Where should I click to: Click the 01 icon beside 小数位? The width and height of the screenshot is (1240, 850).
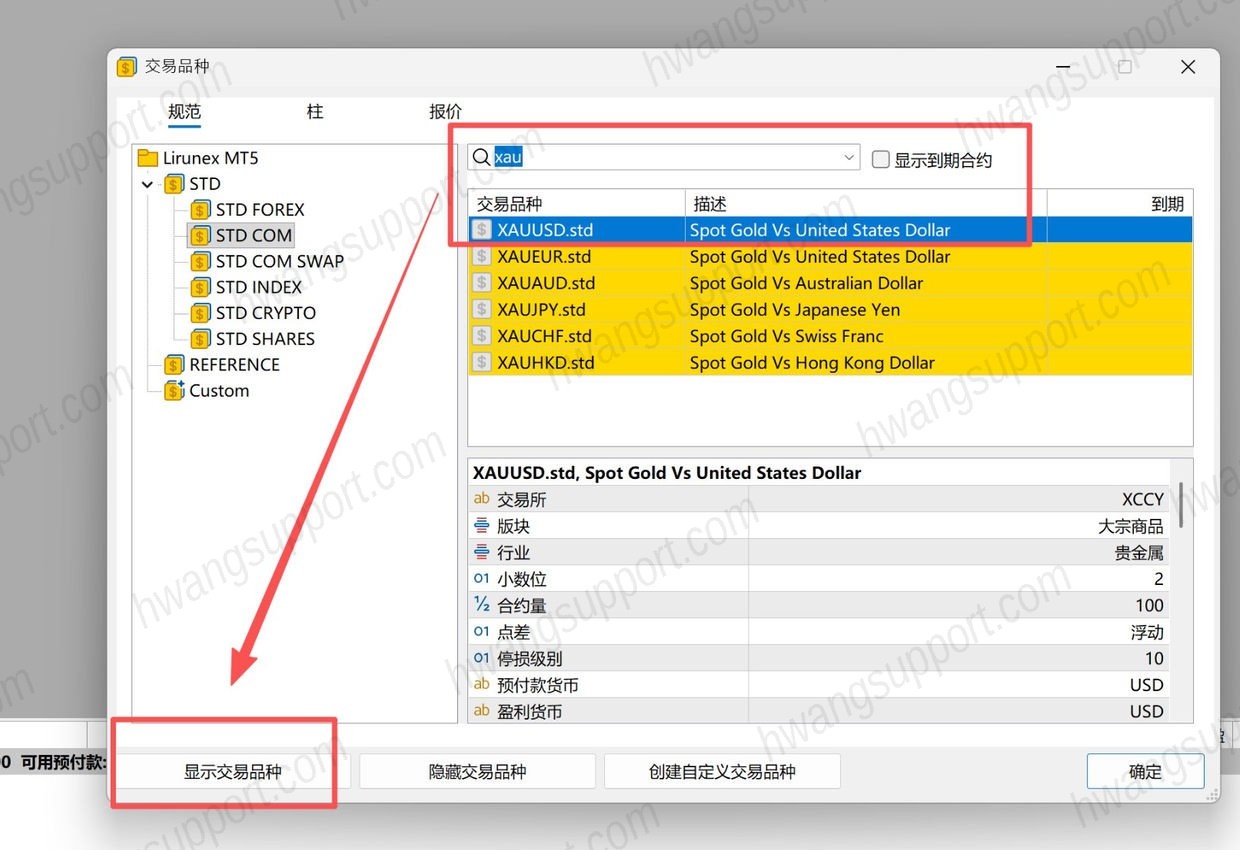[x=482, y=579]
